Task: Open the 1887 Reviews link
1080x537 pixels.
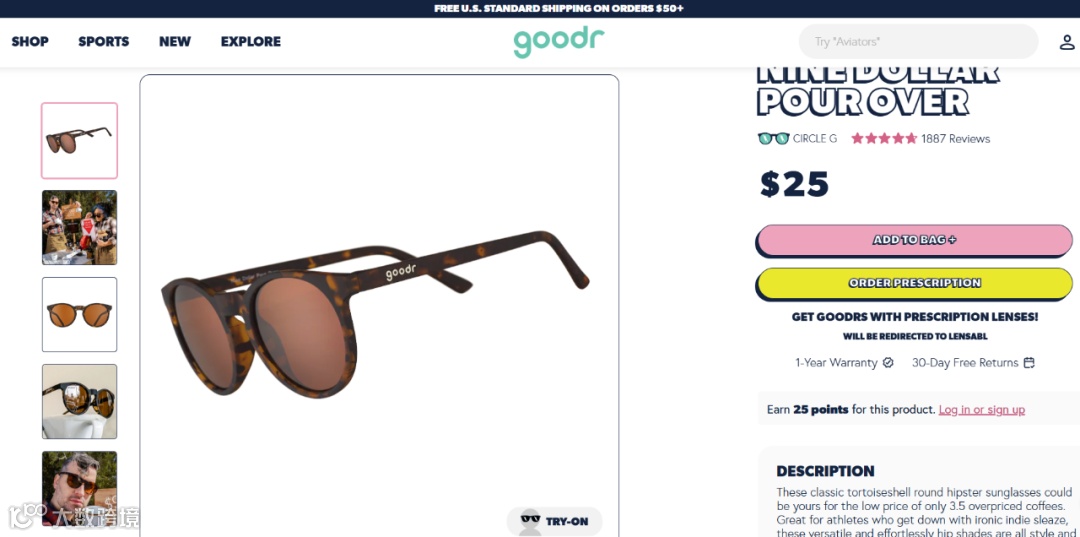Action: 955,138
